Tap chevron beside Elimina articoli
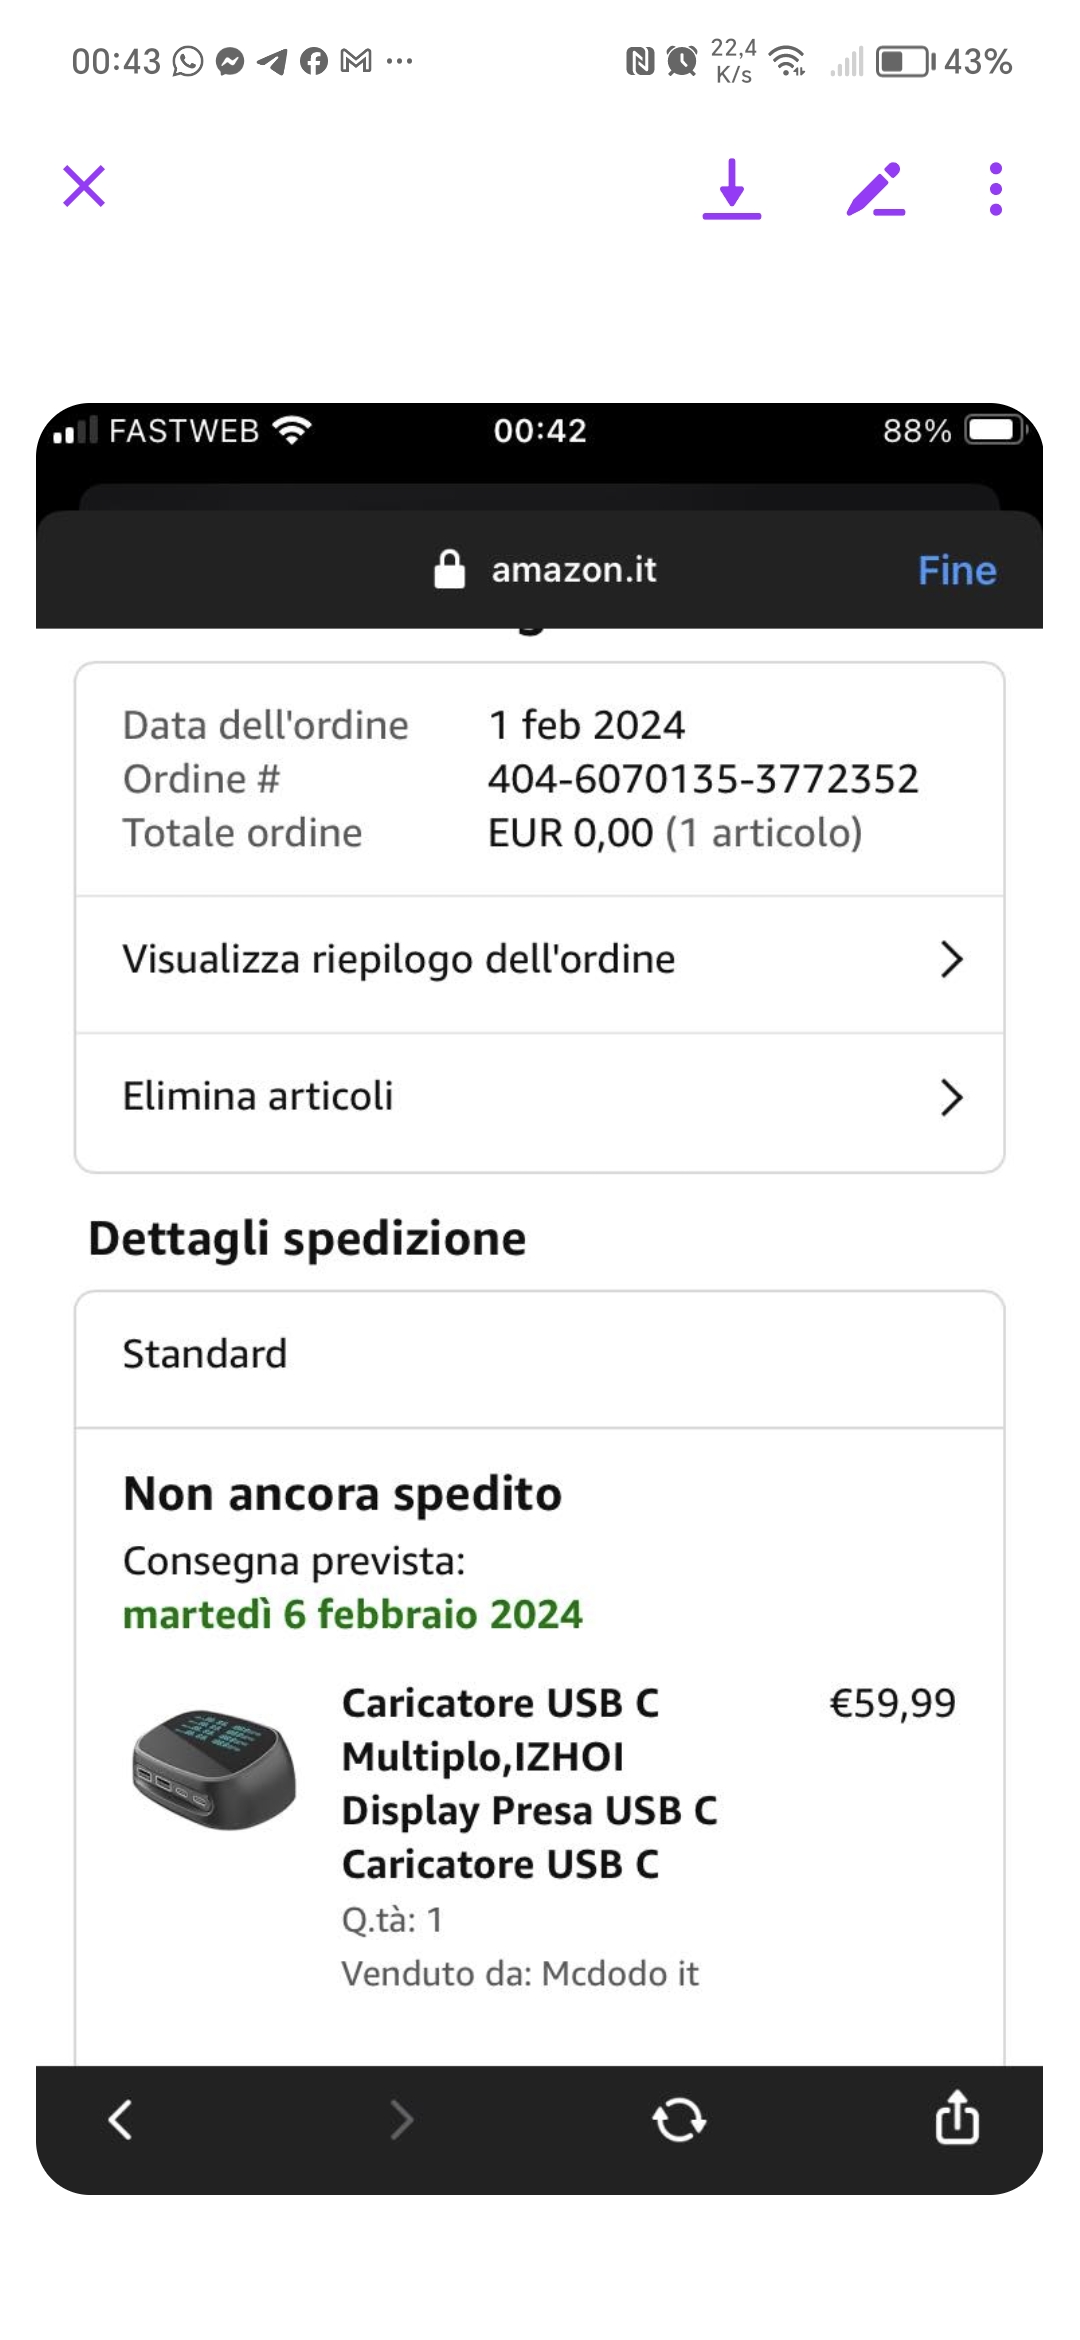Screen dimensions: 1080x2340 (951, 1097)
